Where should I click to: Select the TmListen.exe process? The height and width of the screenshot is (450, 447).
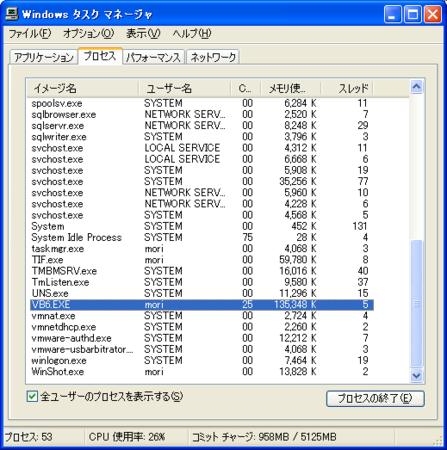202,282
